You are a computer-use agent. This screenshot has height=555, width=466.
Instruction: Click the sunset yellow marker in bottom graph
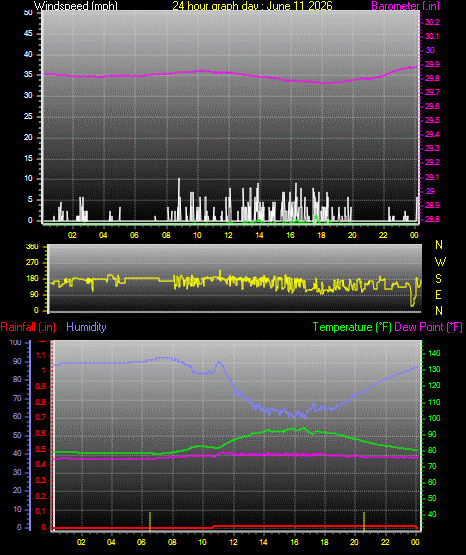click(364, 521)
